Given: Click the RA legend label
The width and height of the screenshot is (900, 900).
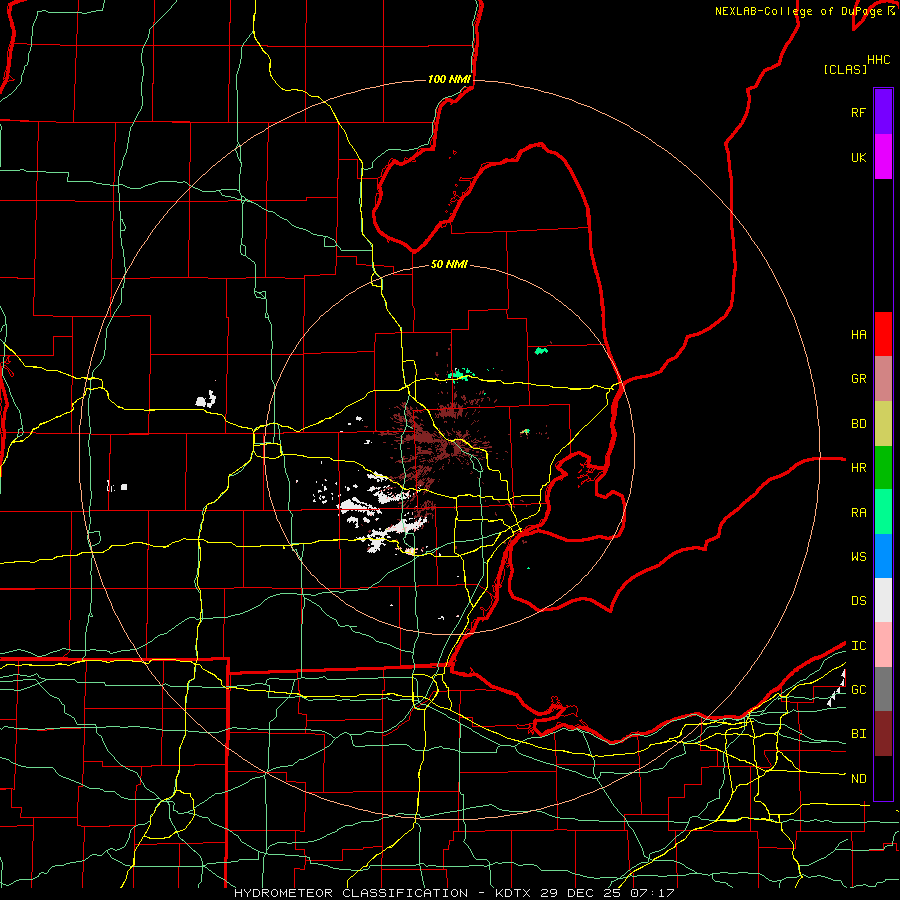Looking at the screenshot, I should point(858,513).
